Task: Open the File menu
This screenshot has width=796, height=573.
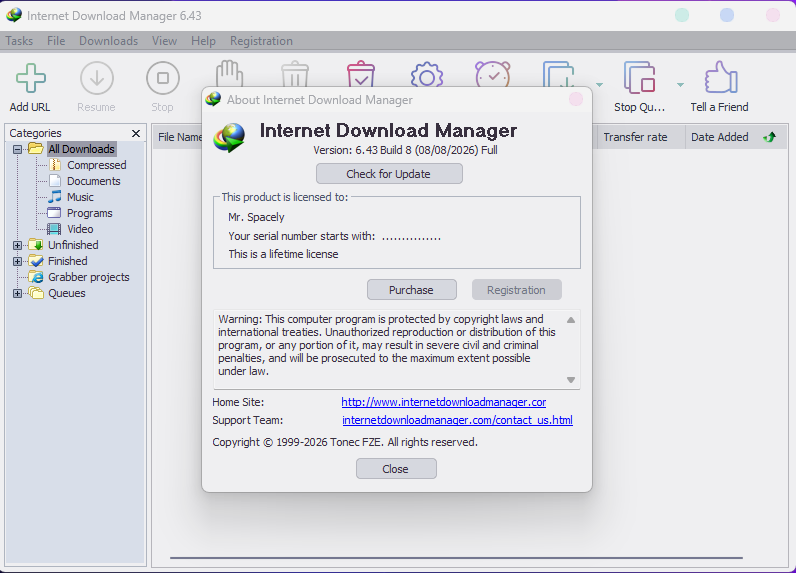Action: tap(56, 41)
